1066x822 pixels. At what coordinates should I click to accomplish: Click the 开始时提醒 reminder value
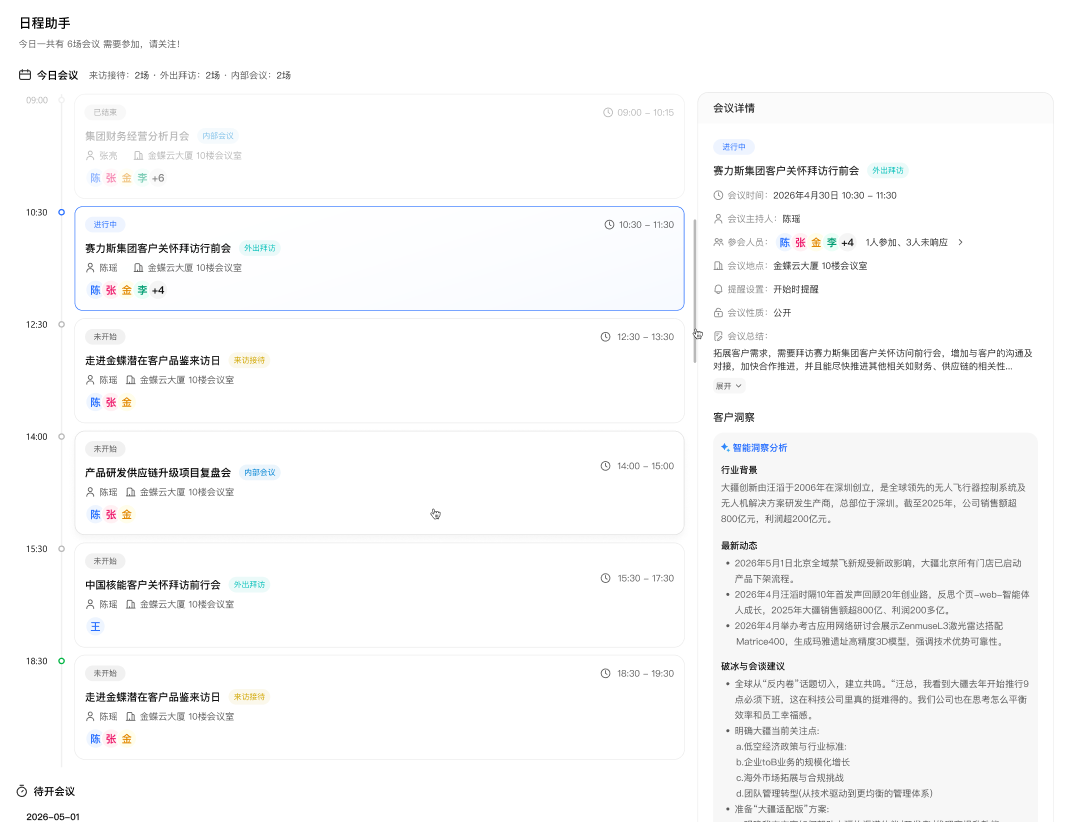795,289
